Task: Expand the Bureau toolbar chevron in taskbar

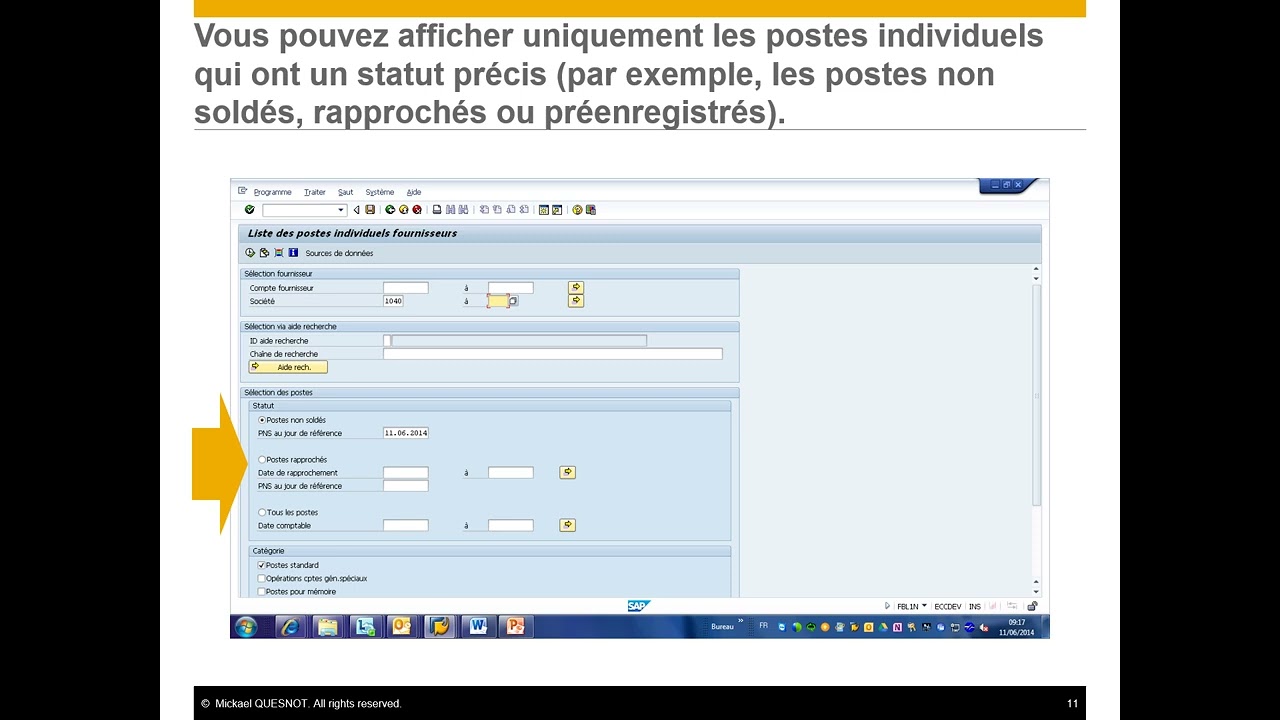Action: click(741, 620)
